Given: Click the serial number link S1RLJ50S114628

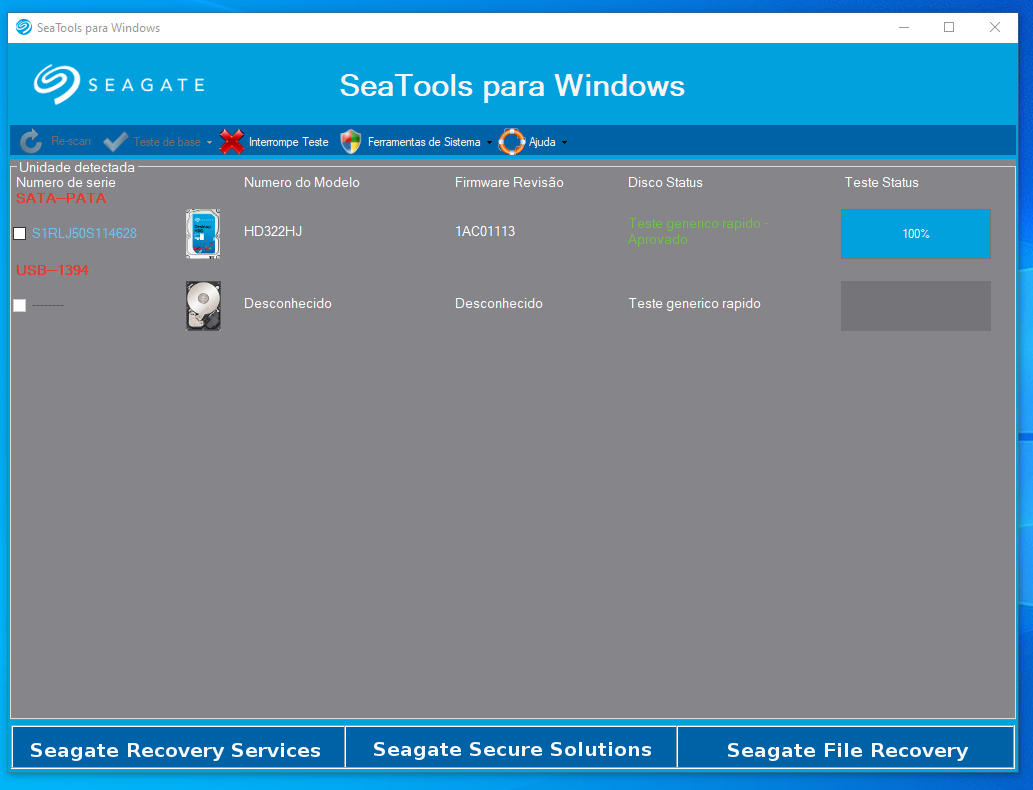Looking at the screenshot, I should click(x=84, y=233).
